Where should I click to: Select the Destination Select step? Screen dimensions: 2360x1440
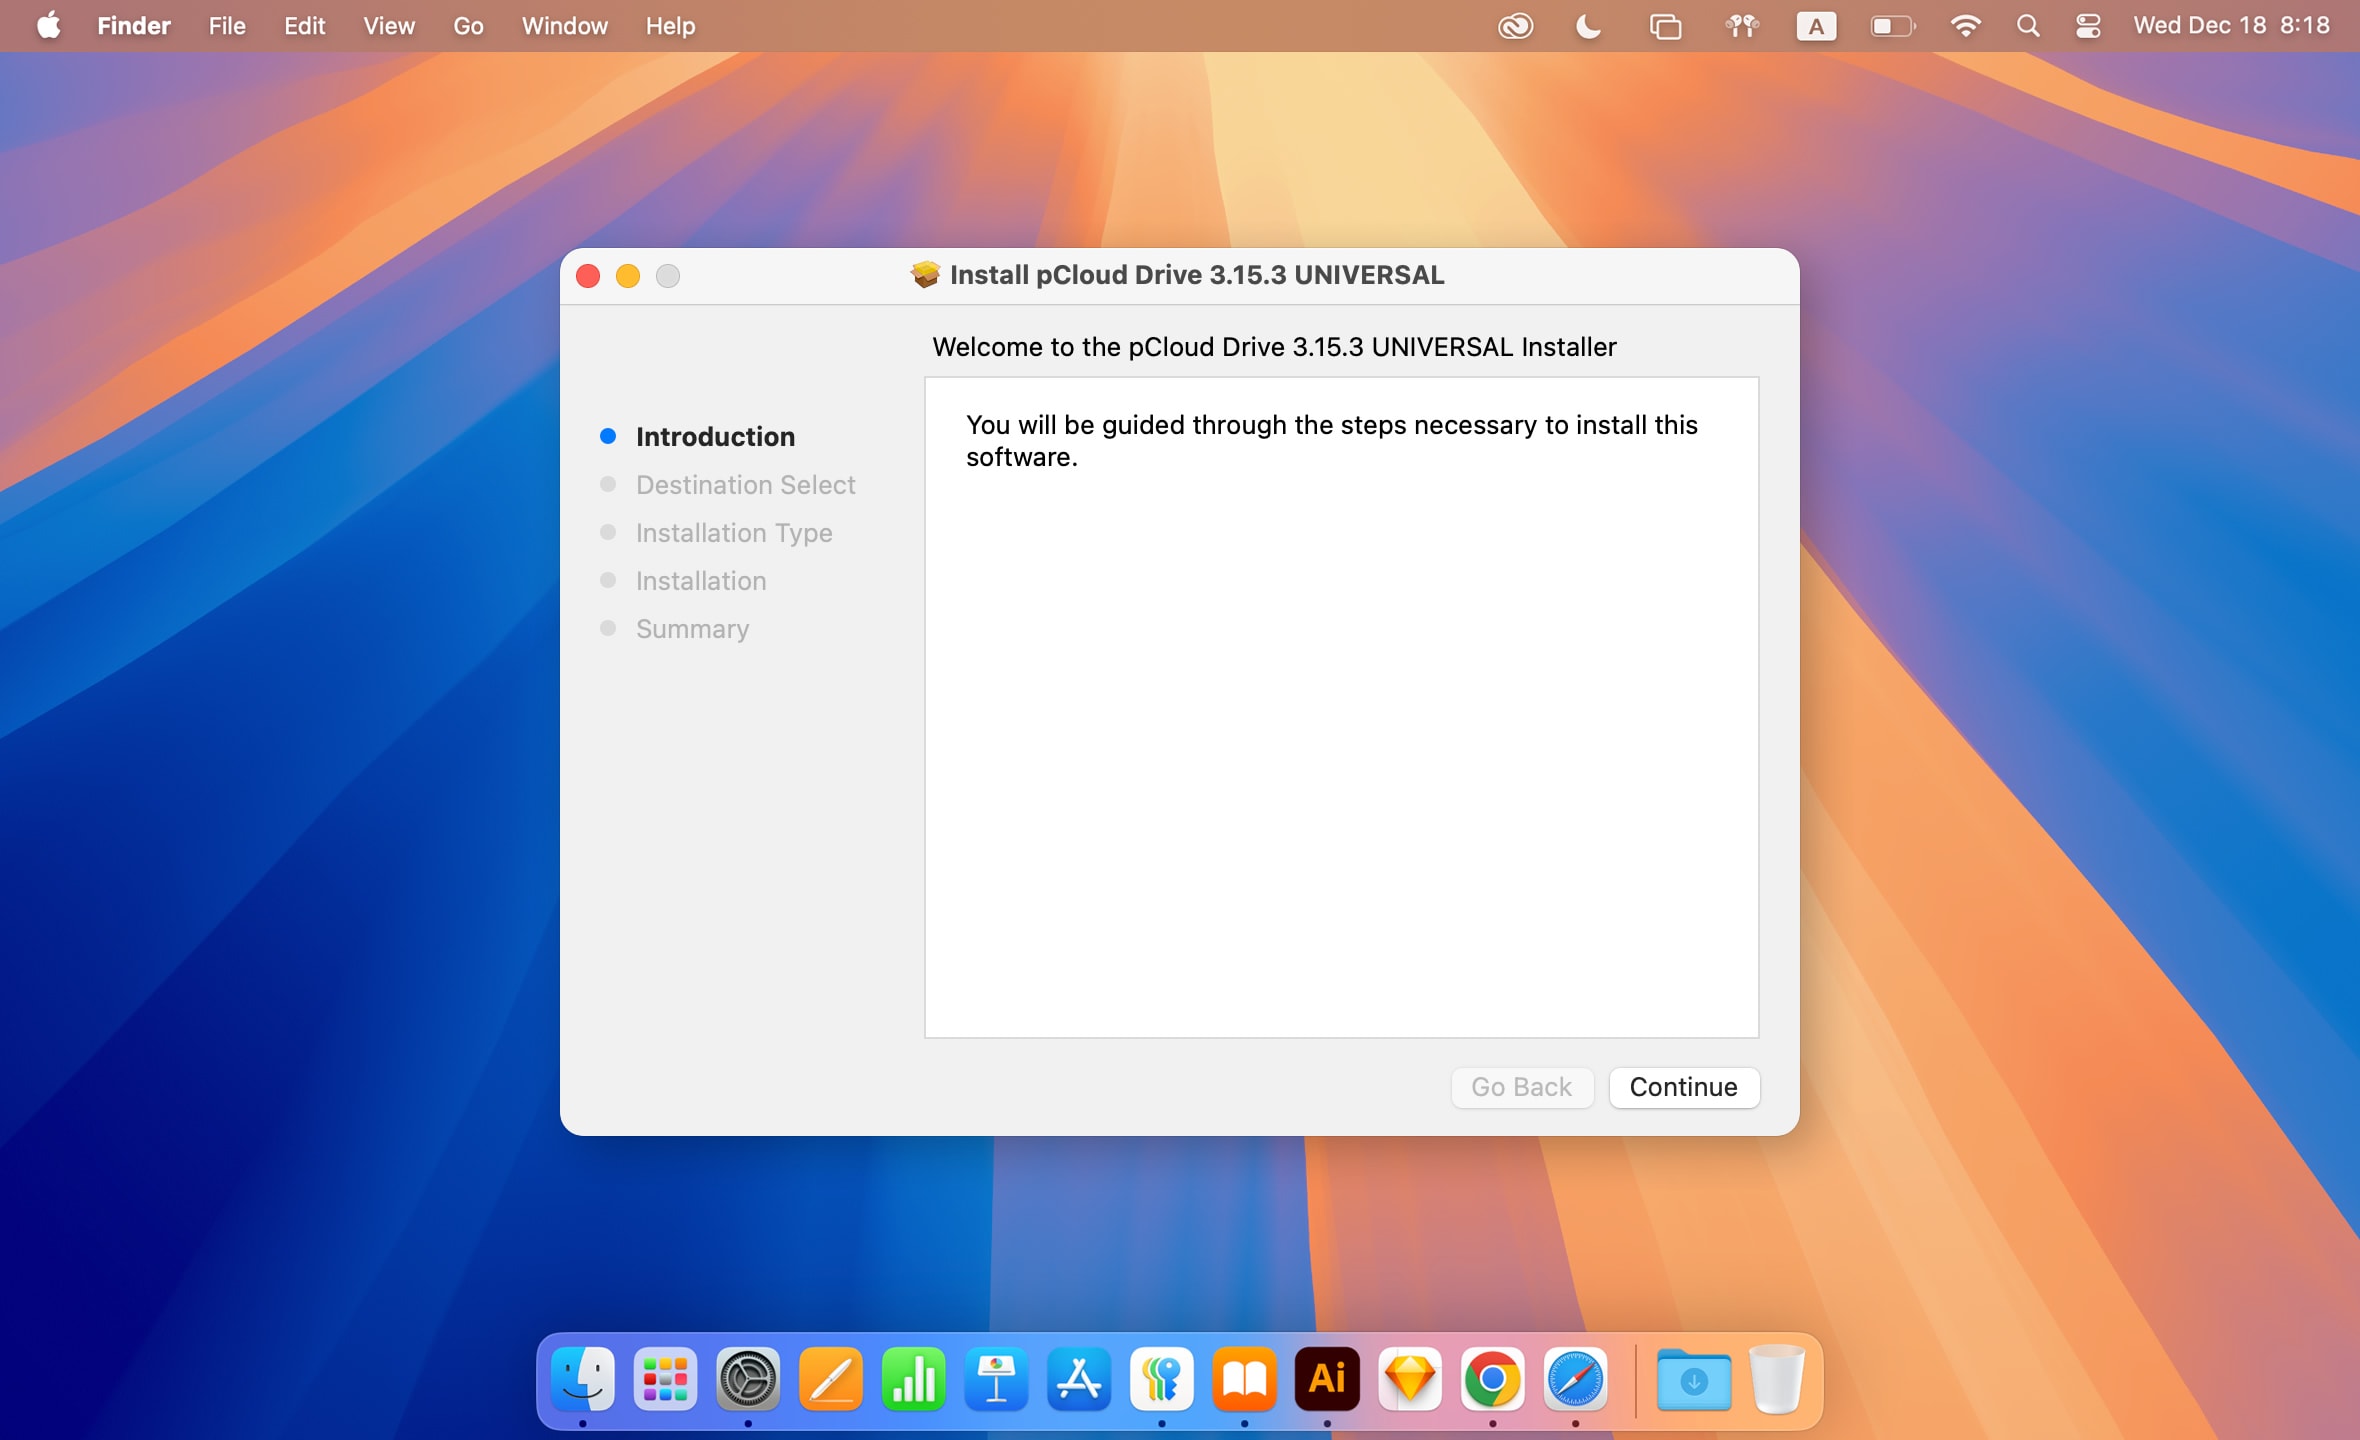click(745, 484)
